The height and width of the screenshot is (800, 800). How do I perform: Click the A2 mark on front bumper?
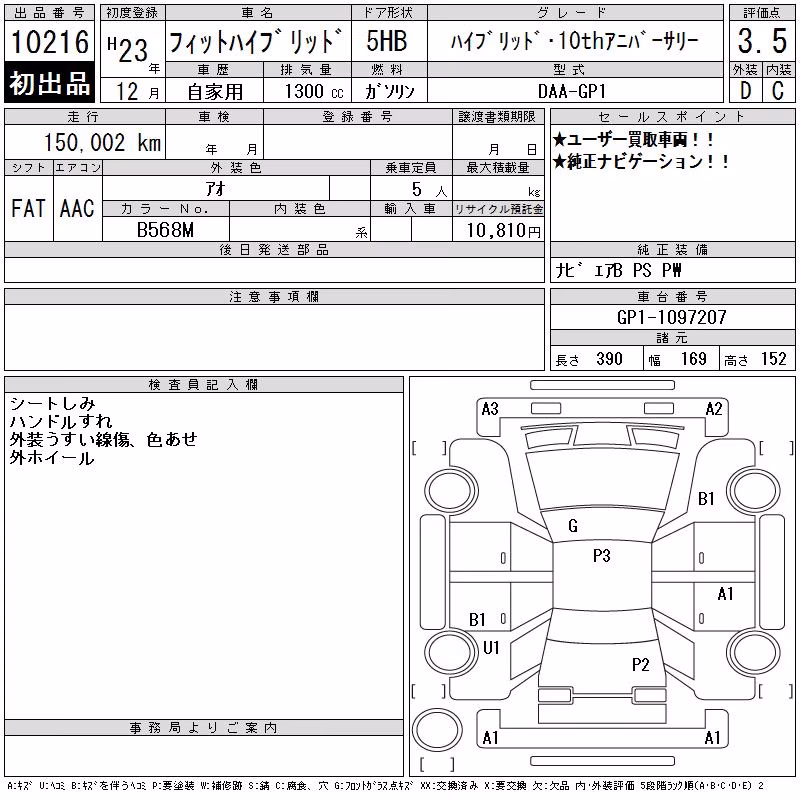[714, 409]
